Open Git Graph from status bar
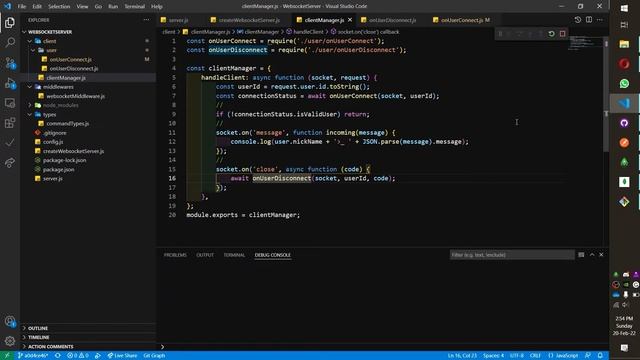This screenshot has width=640, height=360. 154,356
